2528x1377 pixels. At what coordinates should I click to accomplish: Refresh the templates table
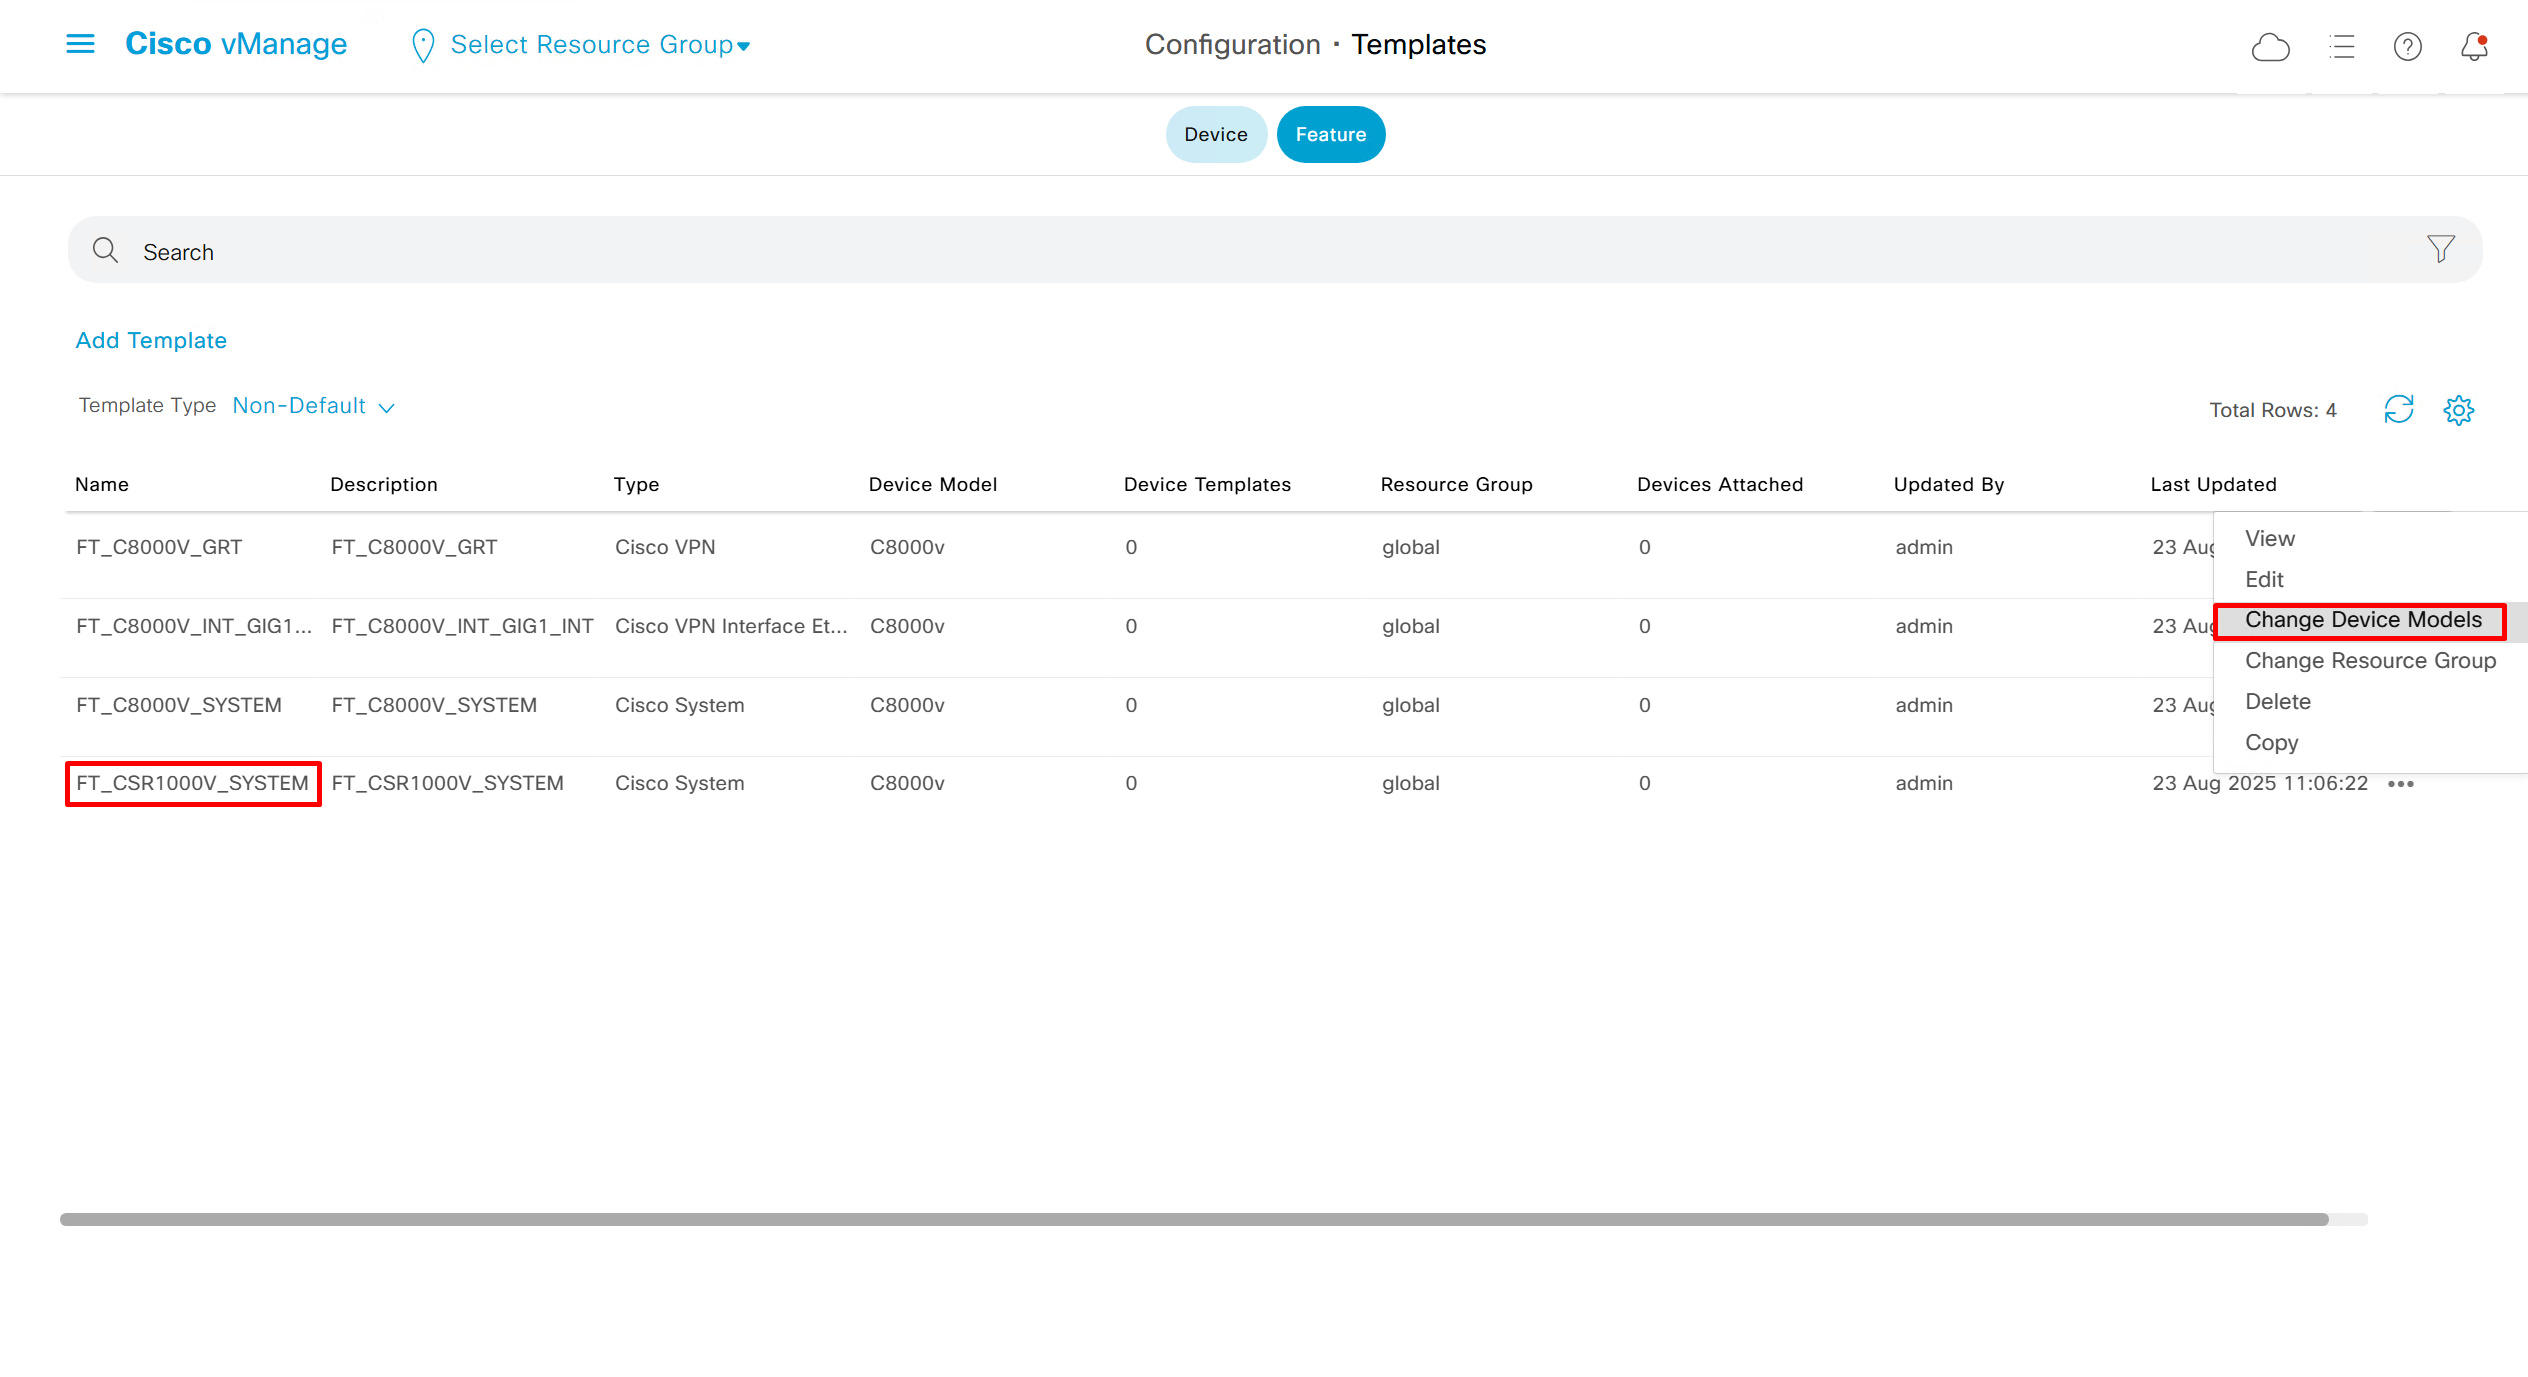(x=2398, y=409)
